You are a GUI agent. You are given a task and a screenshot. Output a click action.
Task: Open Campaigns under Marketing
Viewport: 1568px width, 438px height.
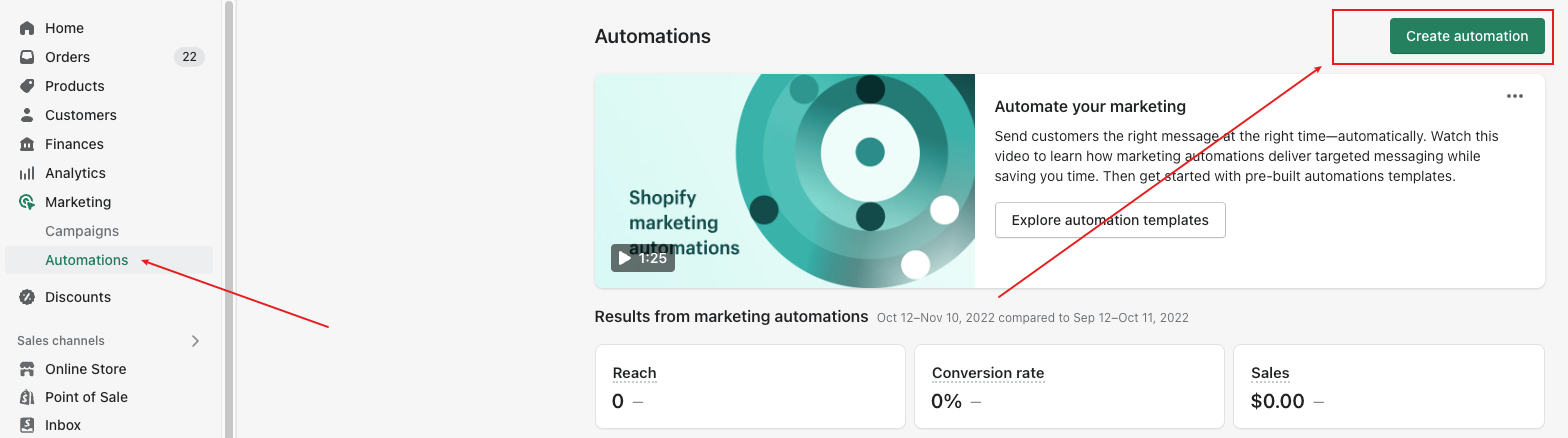pos(82,231)
